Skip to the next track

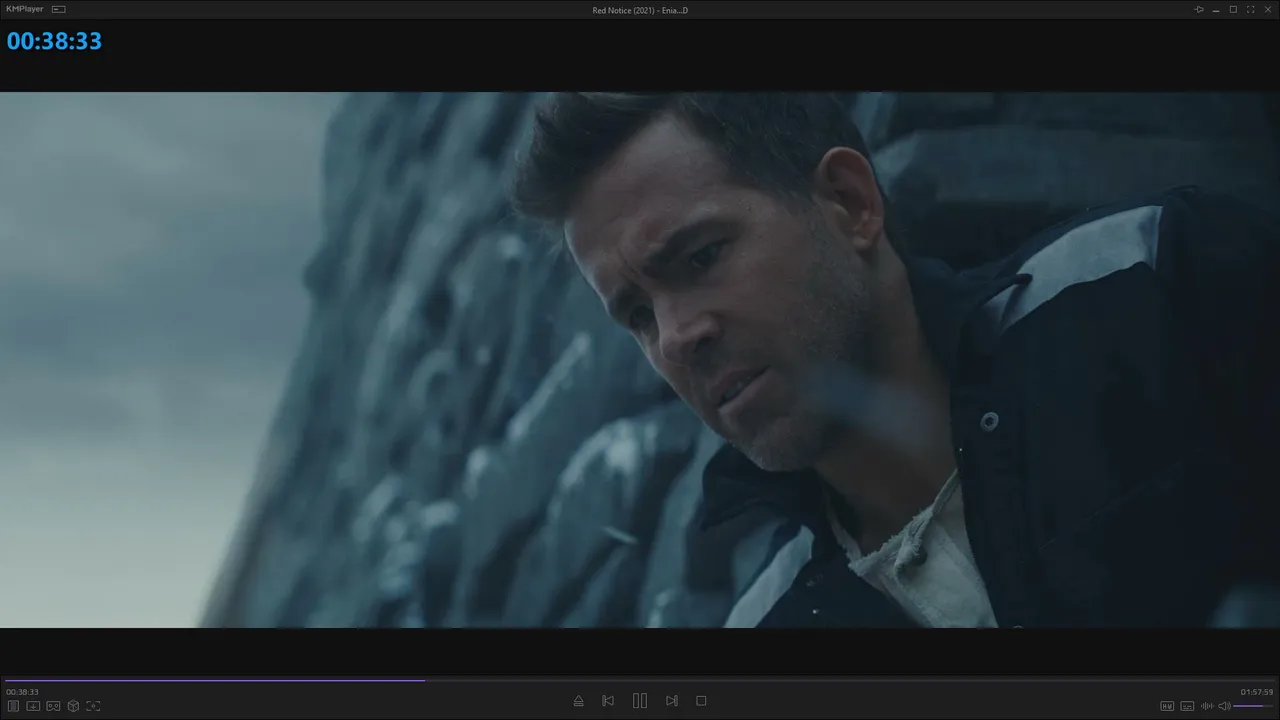point(672,701)
